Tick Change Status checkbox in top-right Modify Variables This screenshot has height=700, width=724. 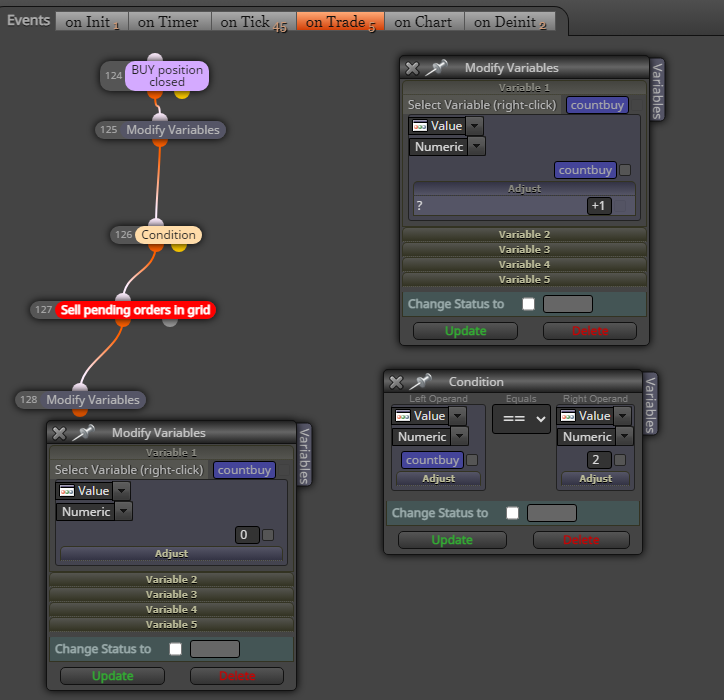(x=528, y=304)
